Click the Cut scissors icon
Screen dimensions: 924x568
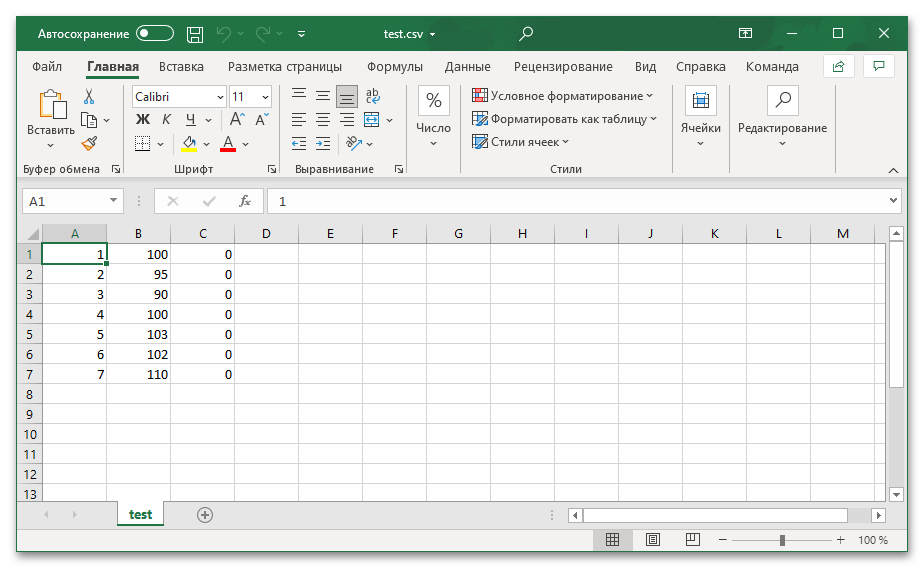coord(89,97)
